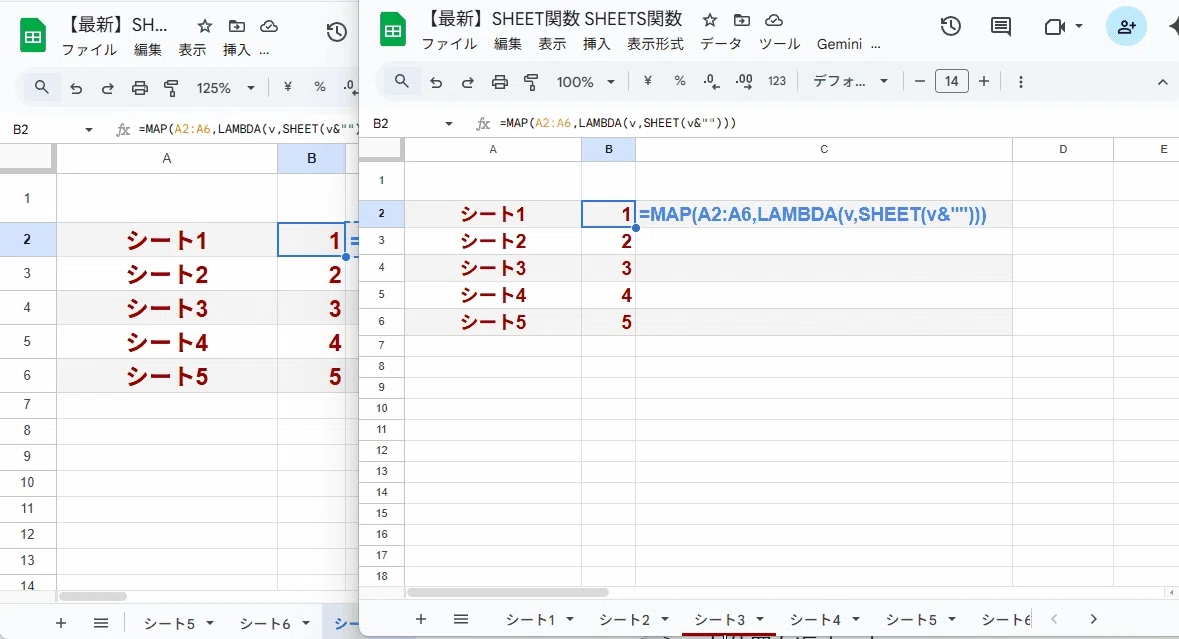The width and height of the screenshot is (1179, 639).
Task: Open the 123 number formats menu
Action: (777, 81)
